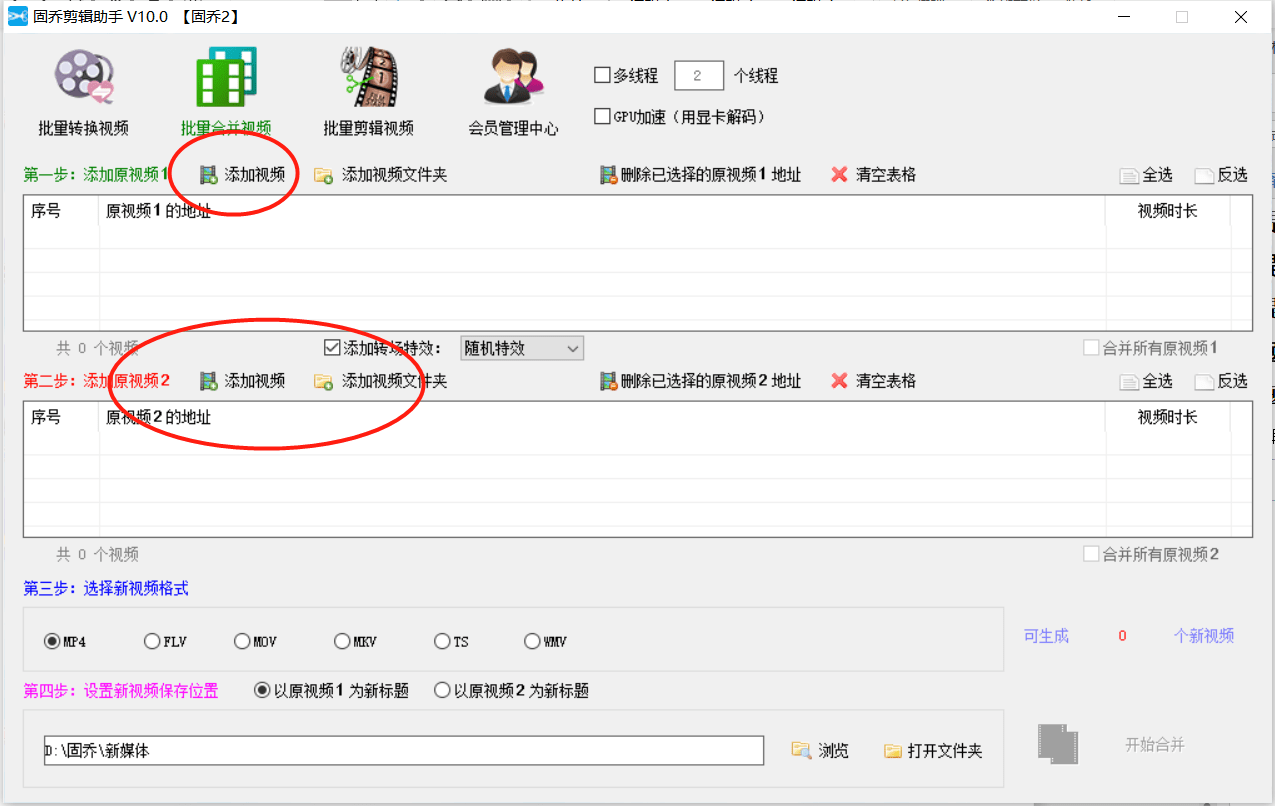1275x806 pixels.
Task: Toggle GPU加速 checkbox
Action: point(602,117)
